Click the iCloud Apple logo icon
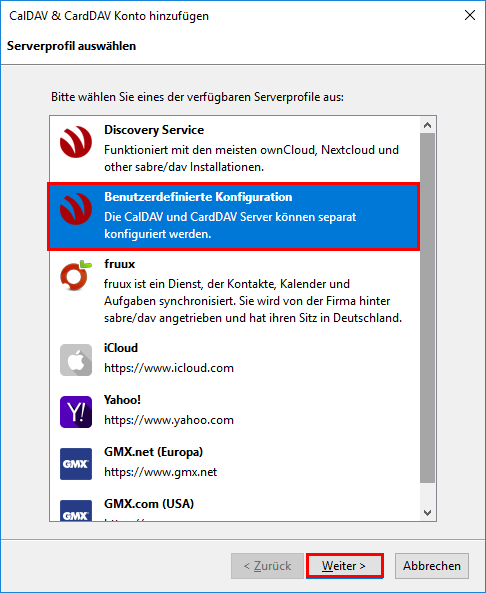The image size is (486, 593). point(76,360)
